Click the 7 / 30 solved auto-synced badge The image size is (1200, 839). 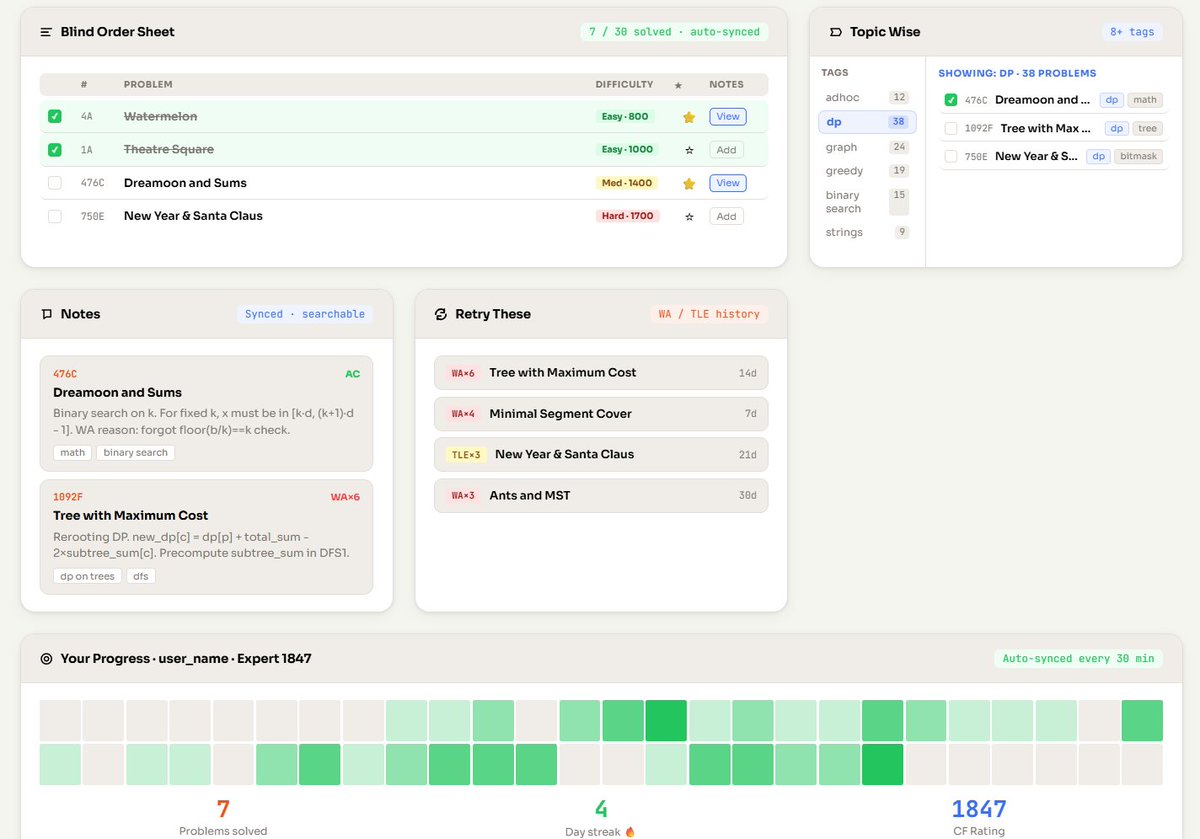click(x=674, y=32)
